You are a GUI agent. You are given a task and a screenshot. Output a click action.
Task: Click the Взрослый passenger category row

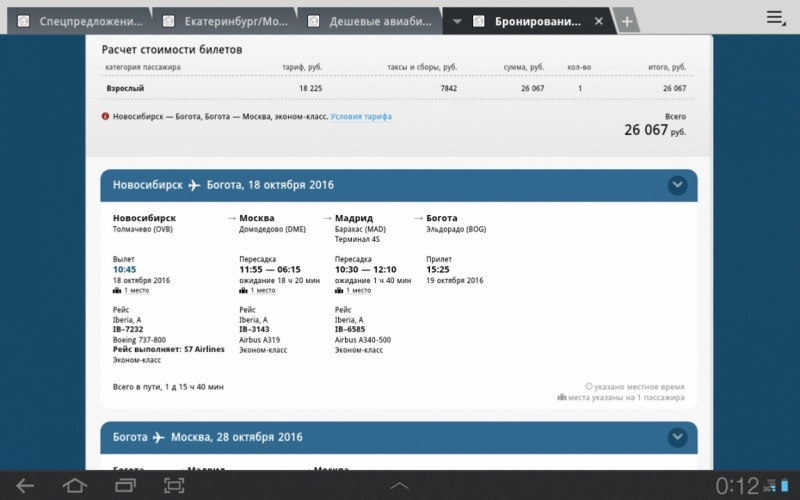(x=399, y=88)
